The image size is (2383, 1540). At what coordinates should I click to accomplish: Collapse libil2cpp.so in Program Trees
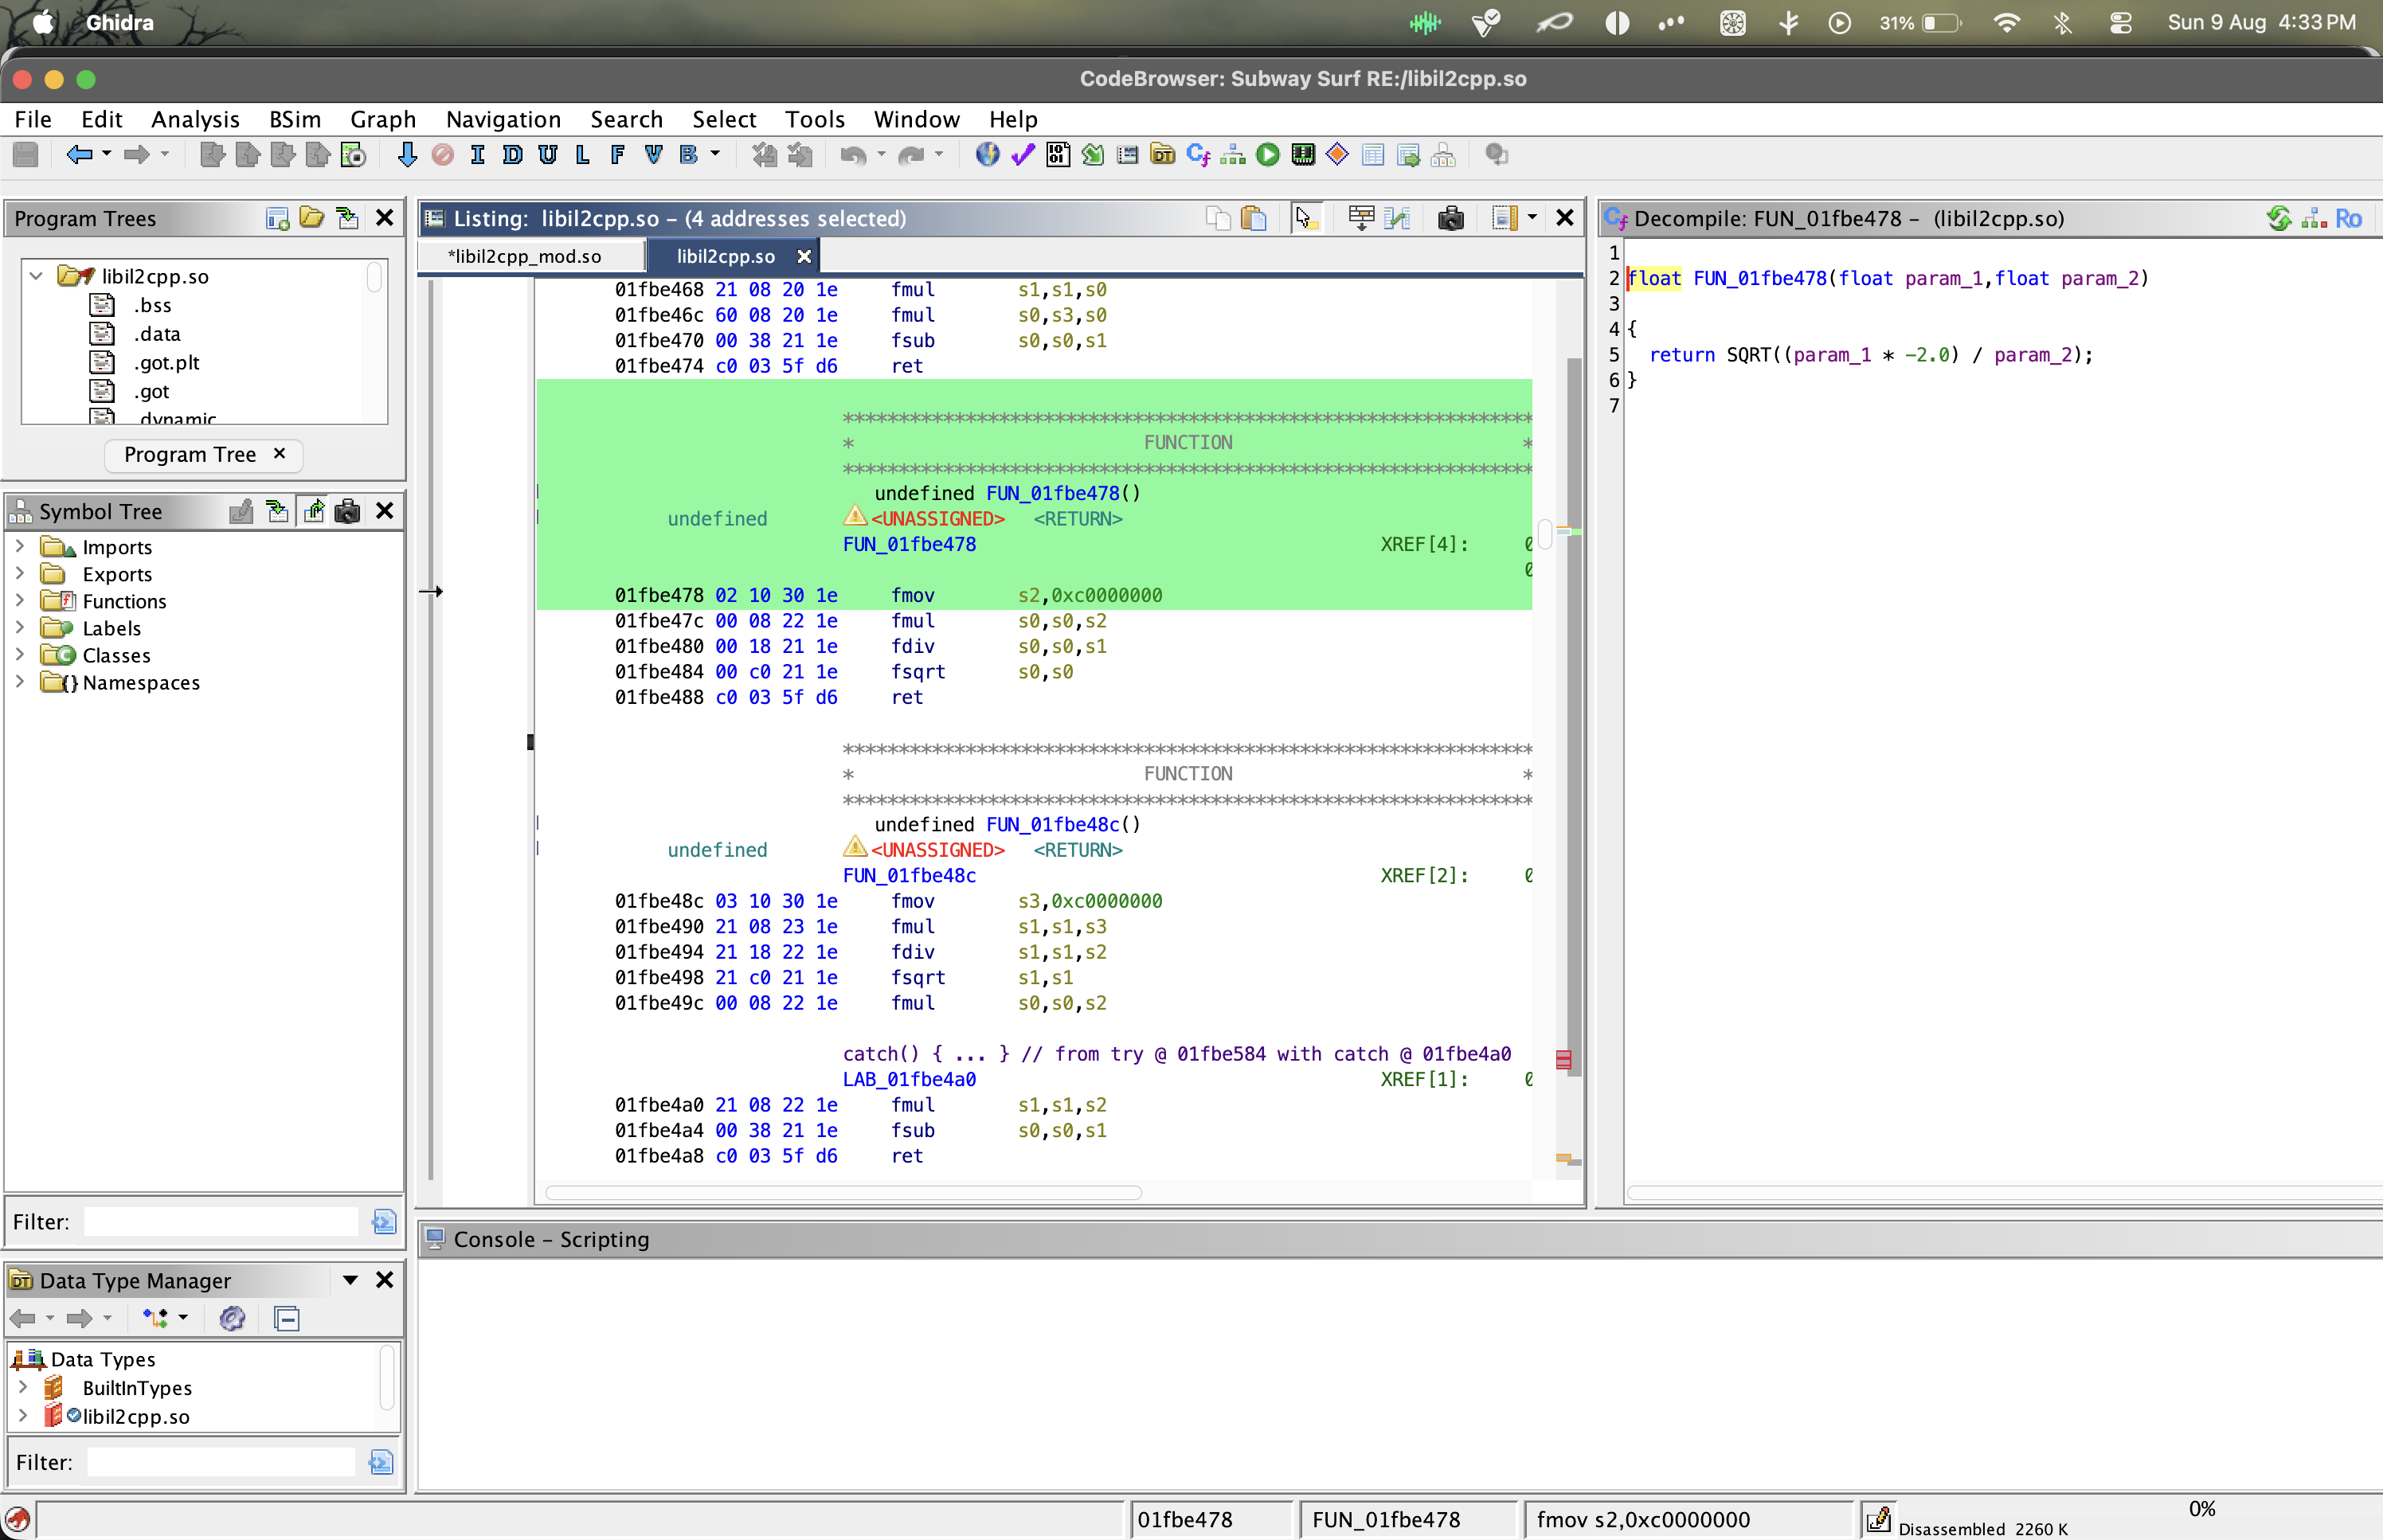click(36, 275)
